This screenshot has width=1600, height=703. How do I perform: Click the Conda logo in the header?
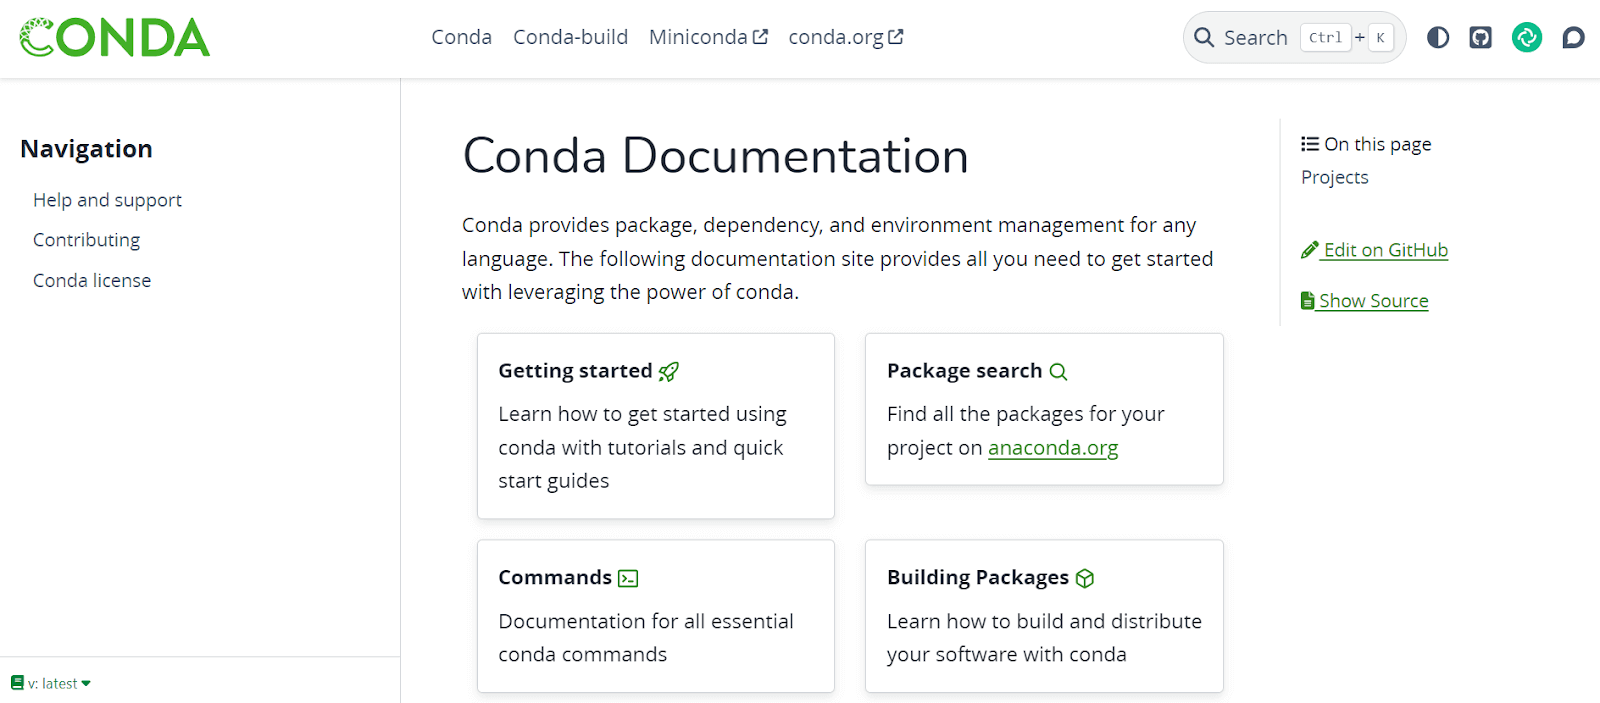(x=115, y=38)
